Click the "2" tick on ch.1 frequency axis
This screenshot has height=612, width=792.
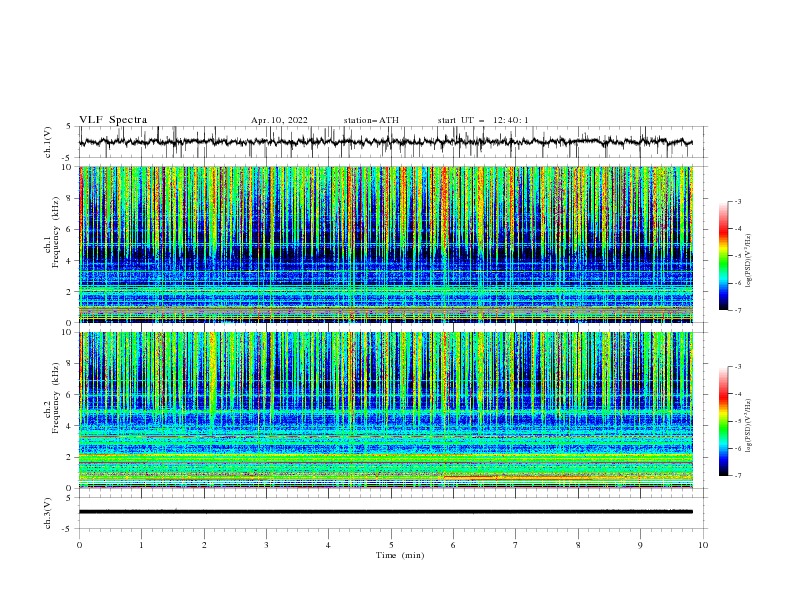pos(70,292)
